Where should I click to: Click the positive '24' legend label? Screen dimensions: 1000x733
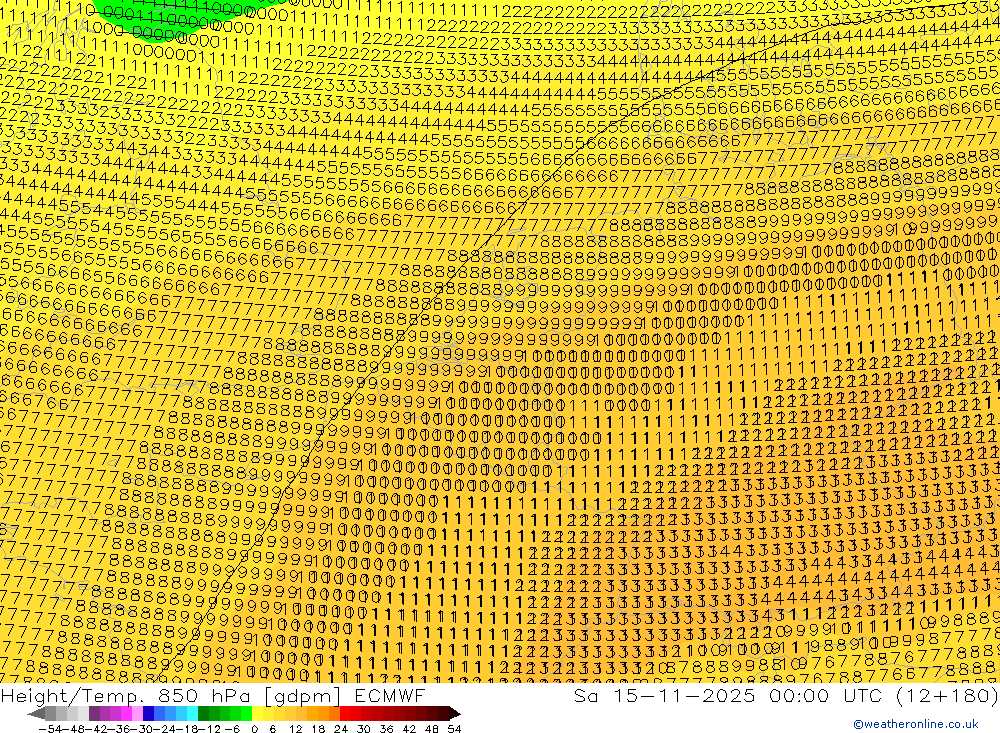coord(341,729)
